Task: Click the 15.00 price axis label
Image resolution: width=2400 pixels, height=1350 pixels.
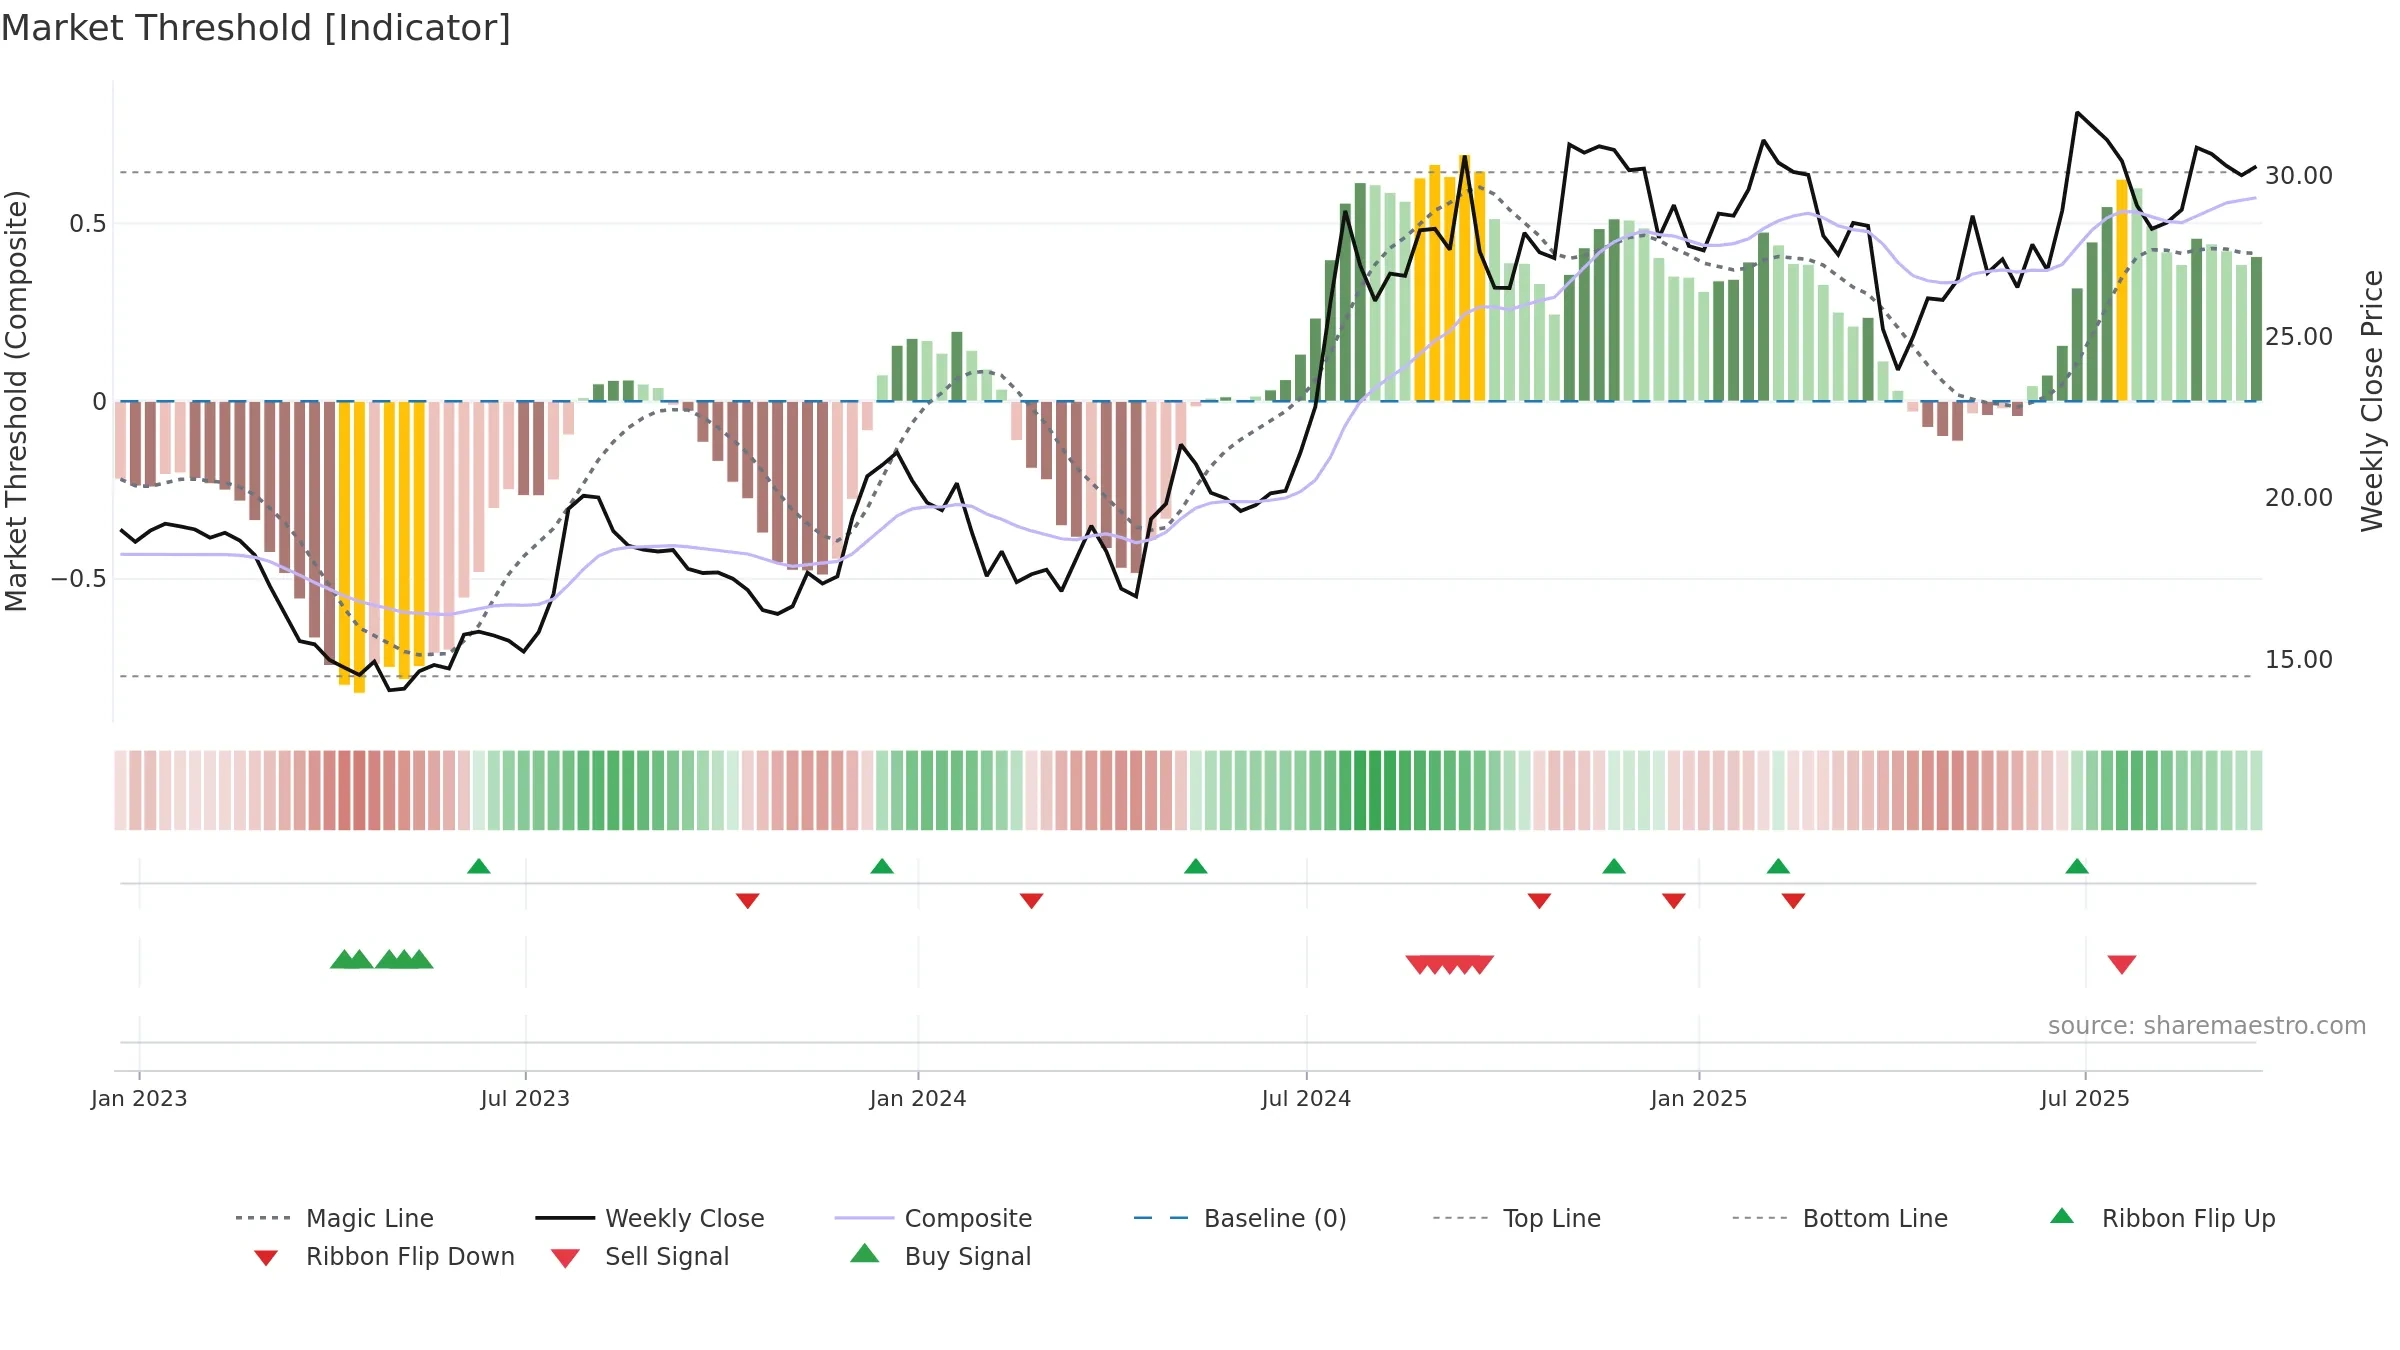Action: [2299, 659]
